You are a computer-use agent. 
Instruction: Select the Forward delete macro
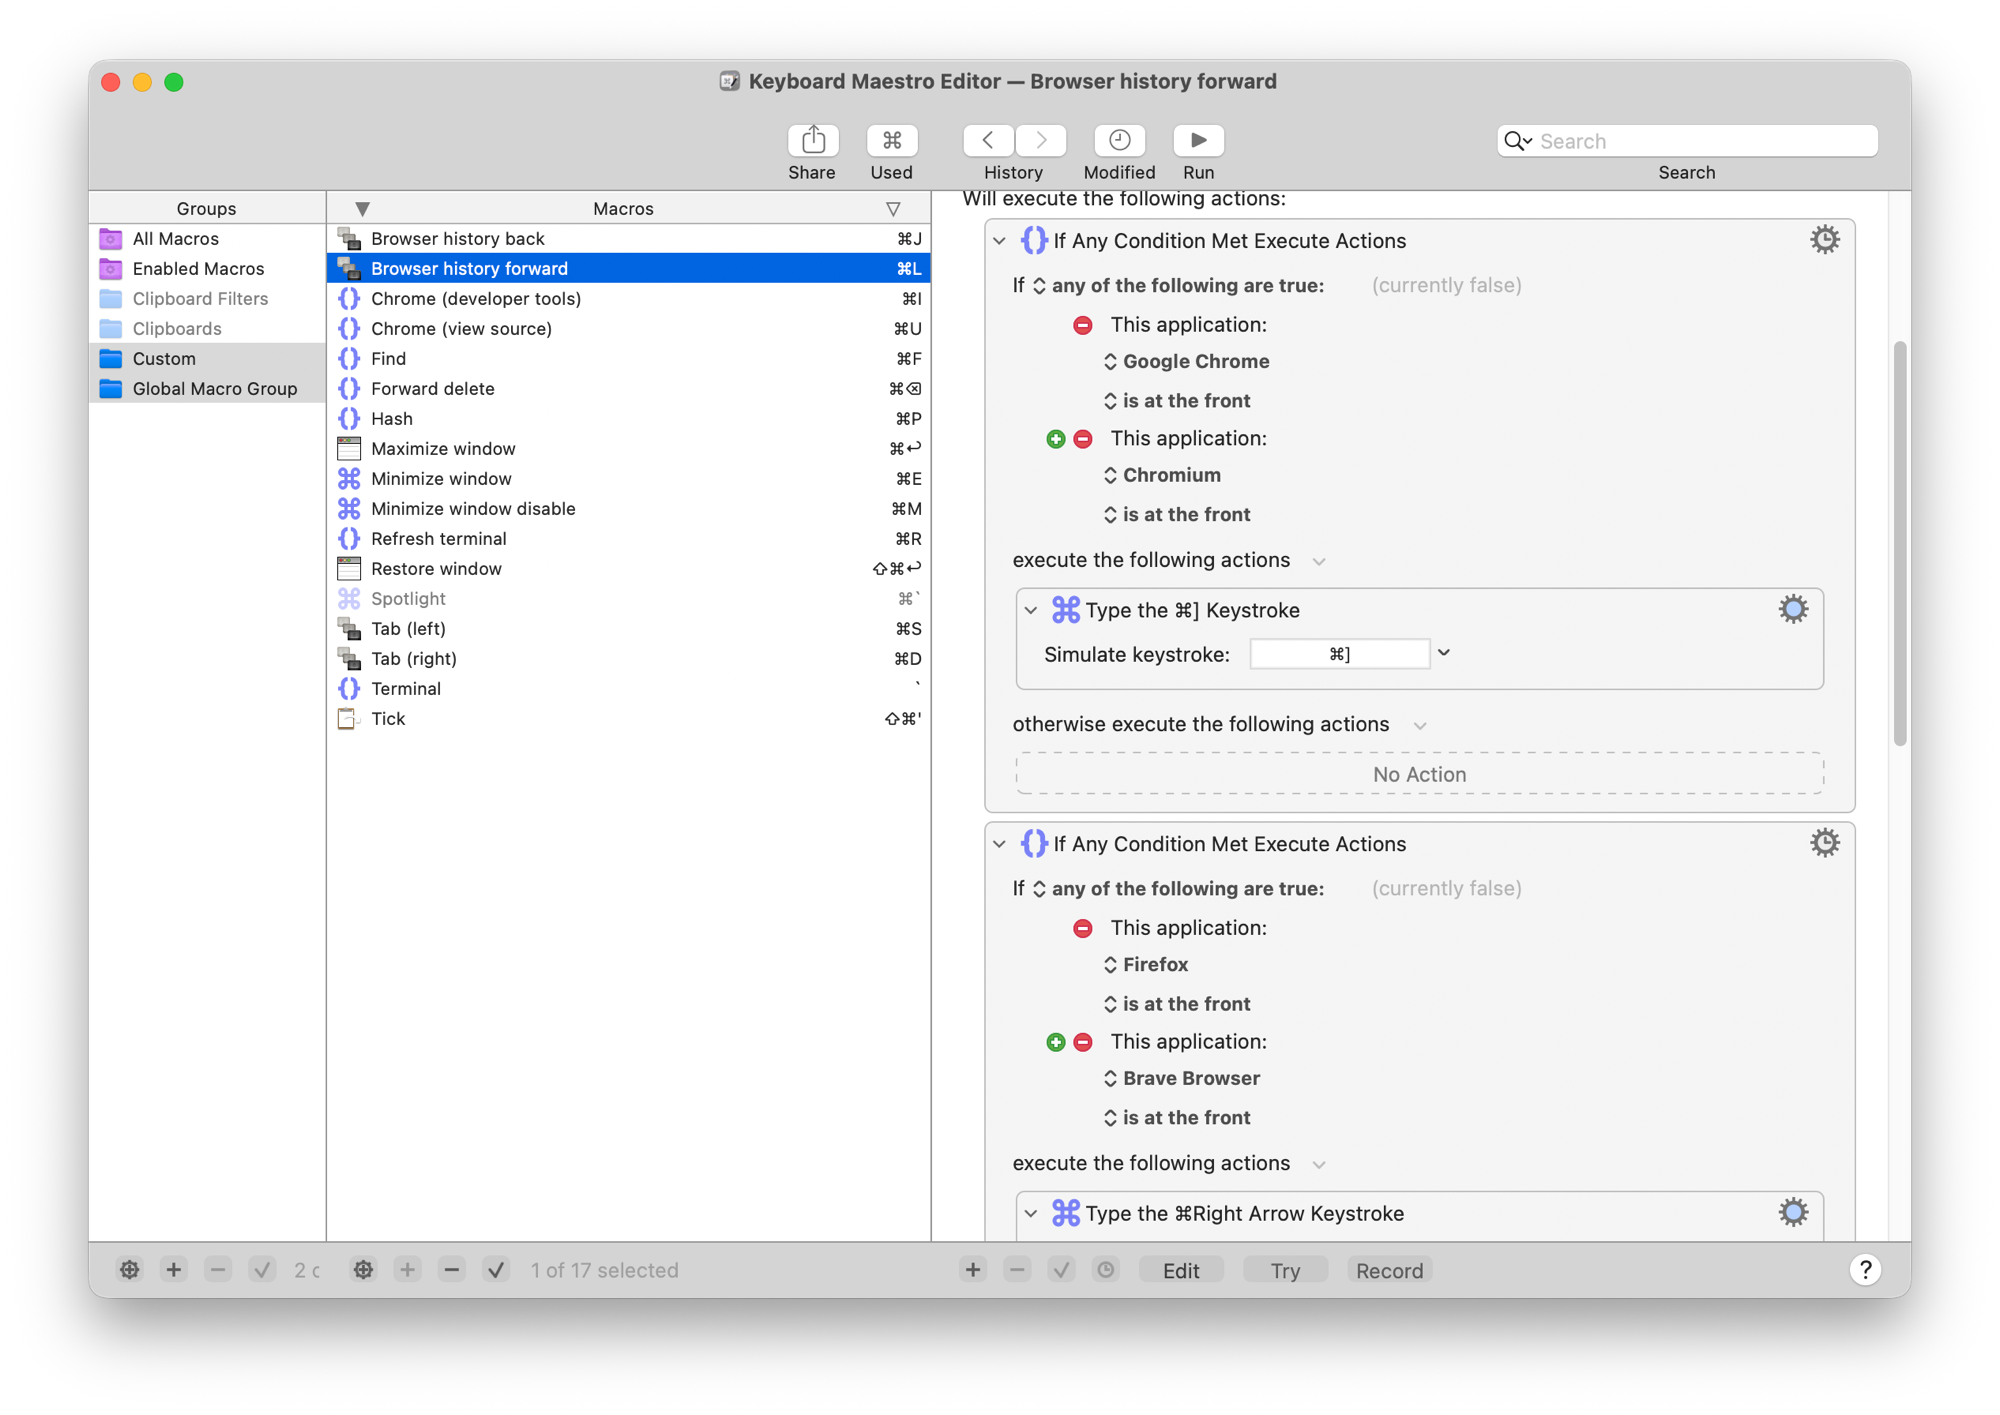tap(629, 389)
